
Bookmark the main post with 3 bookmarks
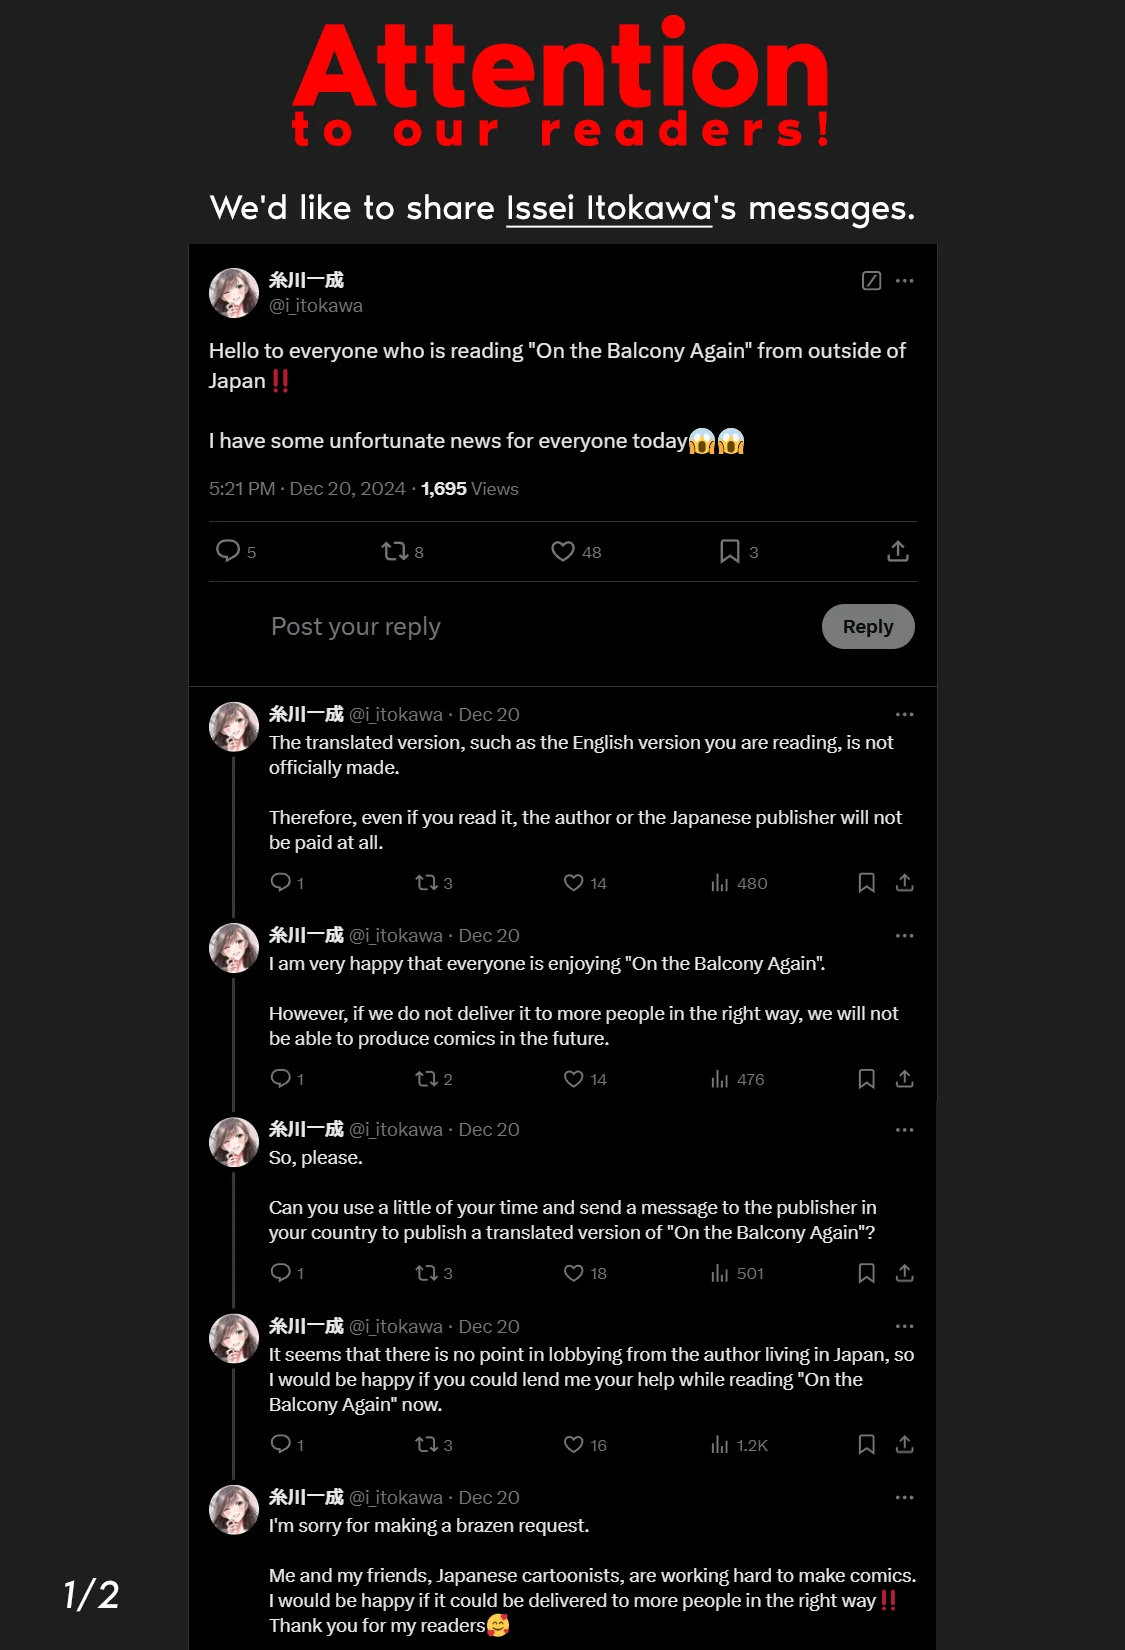pyautogui.click(x=730, y=551)
